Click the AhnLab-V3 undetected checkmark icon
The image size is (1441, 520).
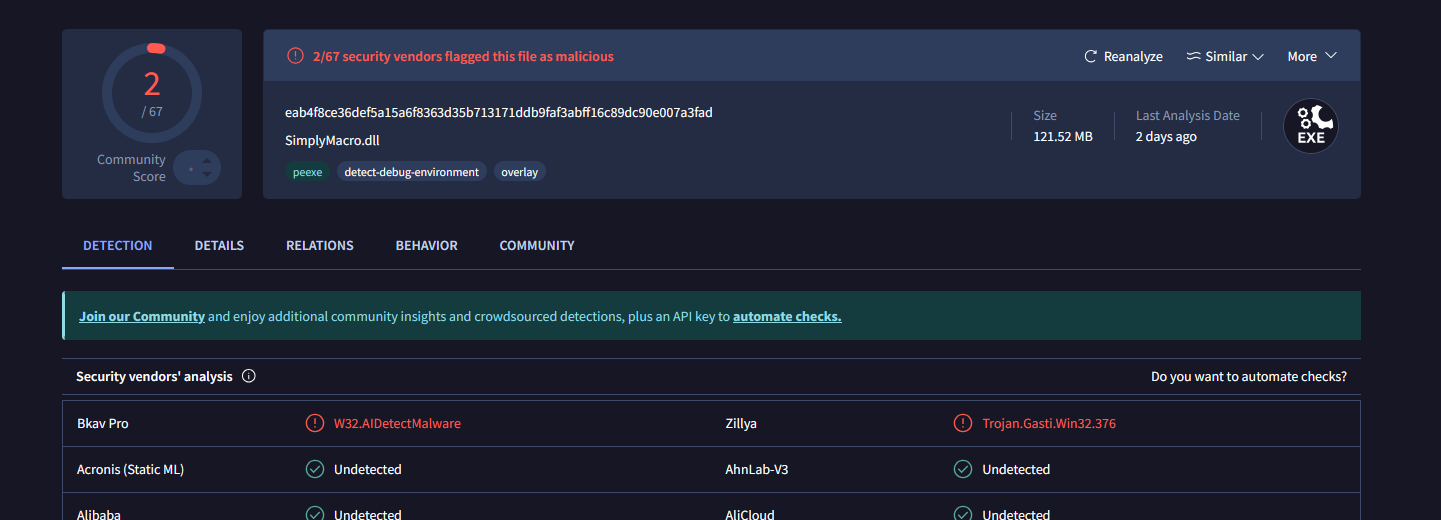(963, 469)
